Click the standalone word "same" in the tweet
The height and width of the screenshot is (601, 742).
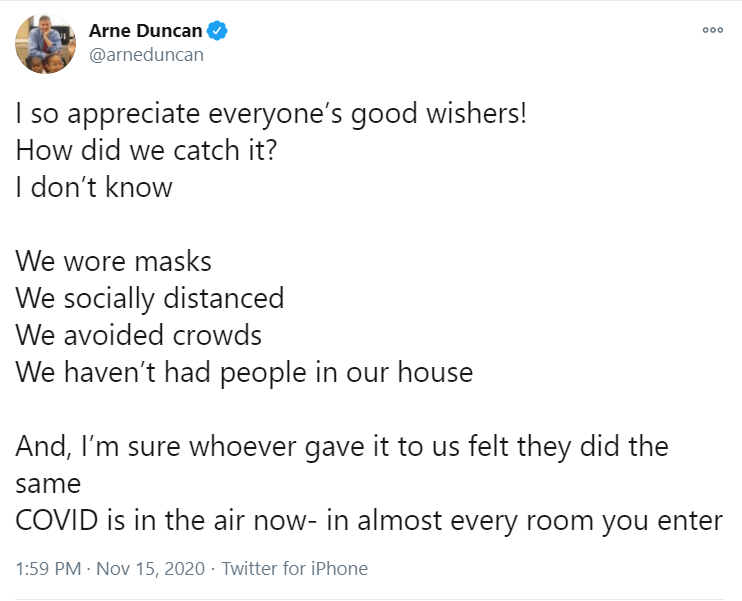tap(48, 483)
